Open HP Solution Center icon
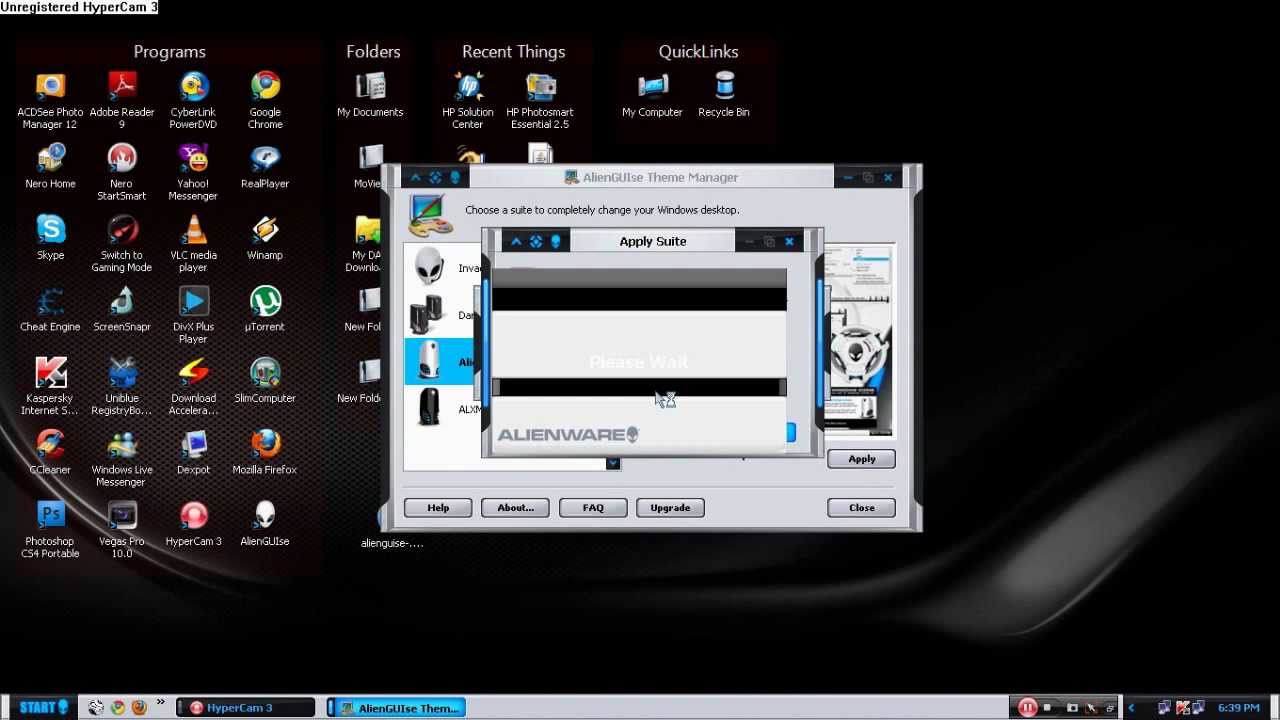 [468, 101]
